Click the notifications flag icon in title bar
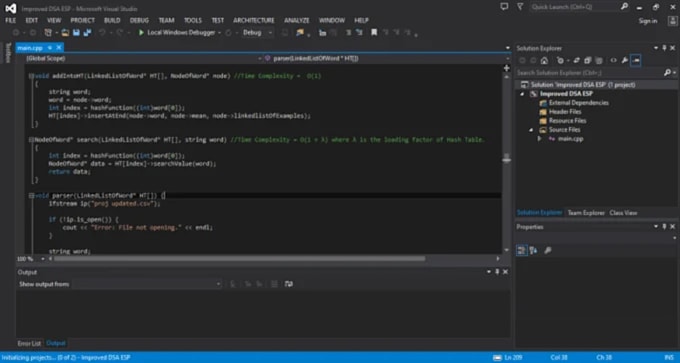Viewport: 680px width, 363px height. point(520,7)
